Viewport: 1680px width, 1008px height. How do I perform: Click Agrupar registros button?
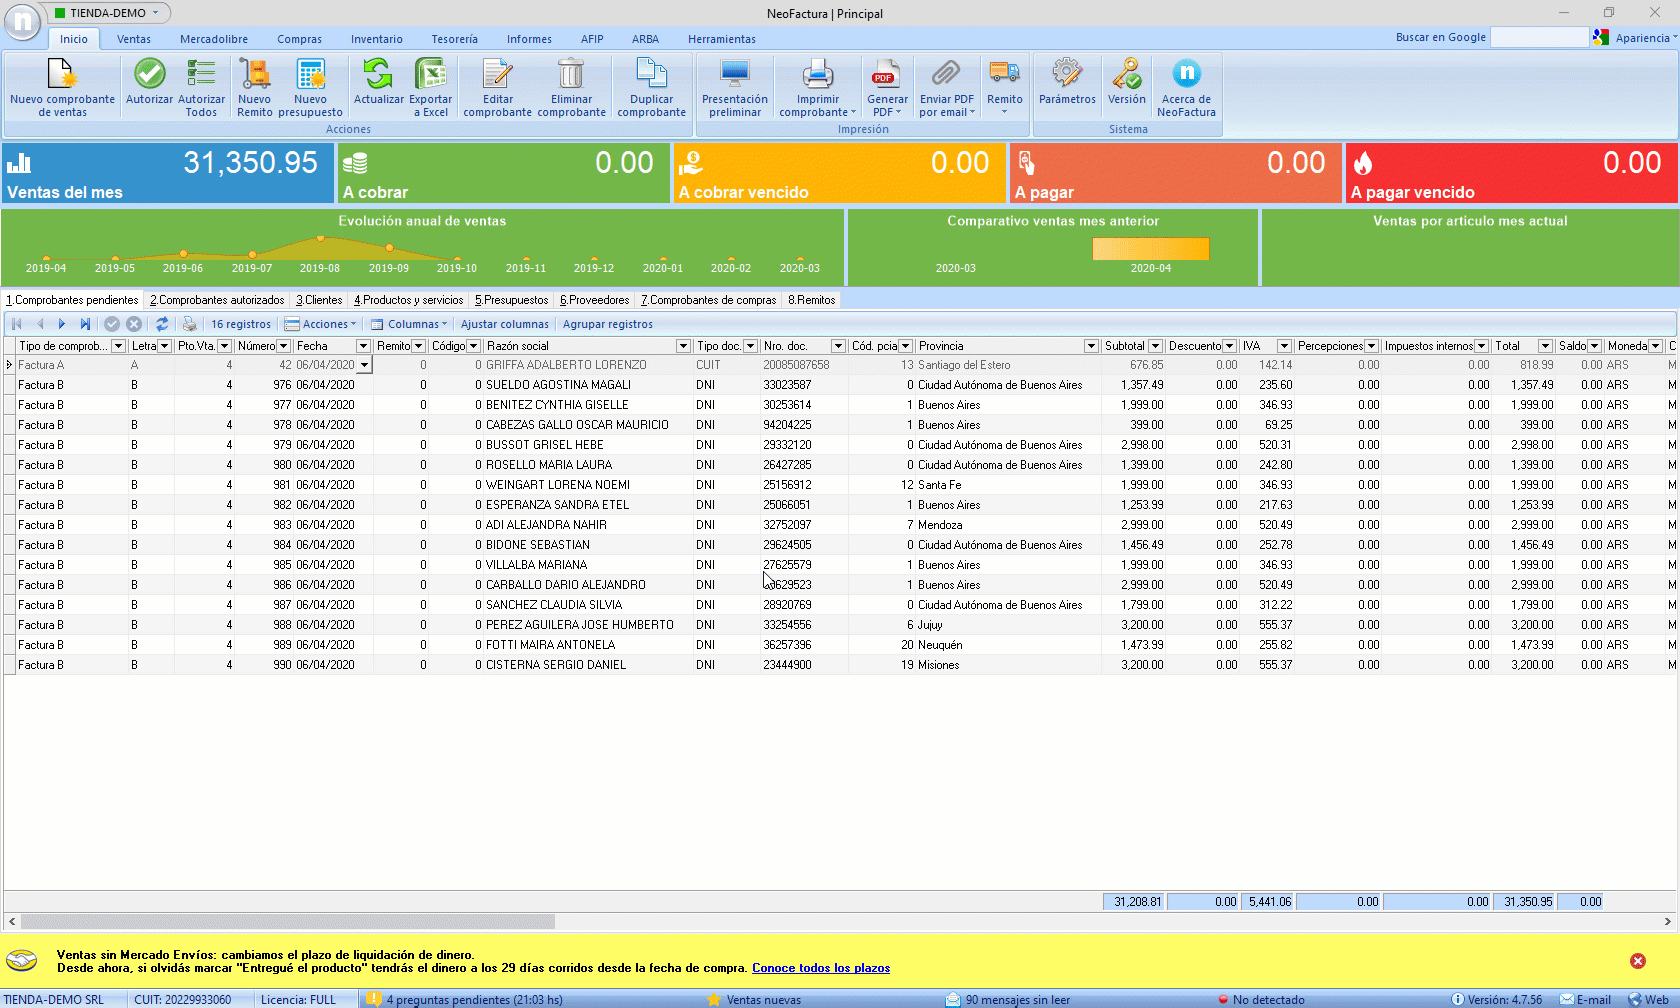(607, 324)
